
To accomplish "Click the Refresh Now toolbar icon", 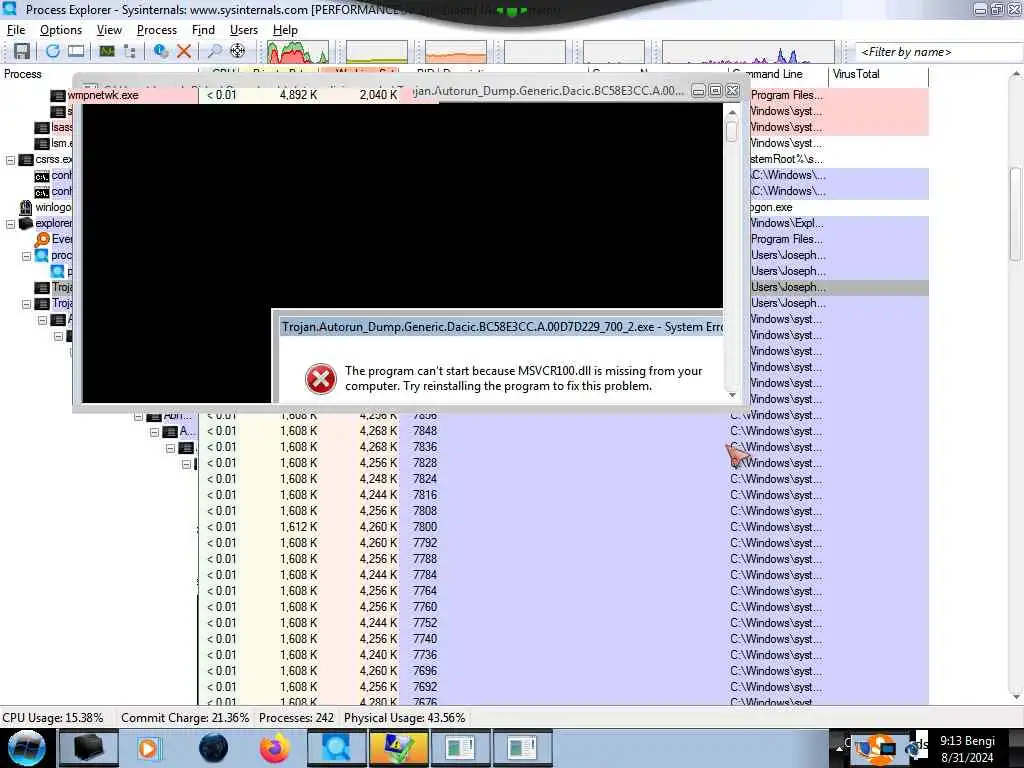I will [x=52, y=51].
